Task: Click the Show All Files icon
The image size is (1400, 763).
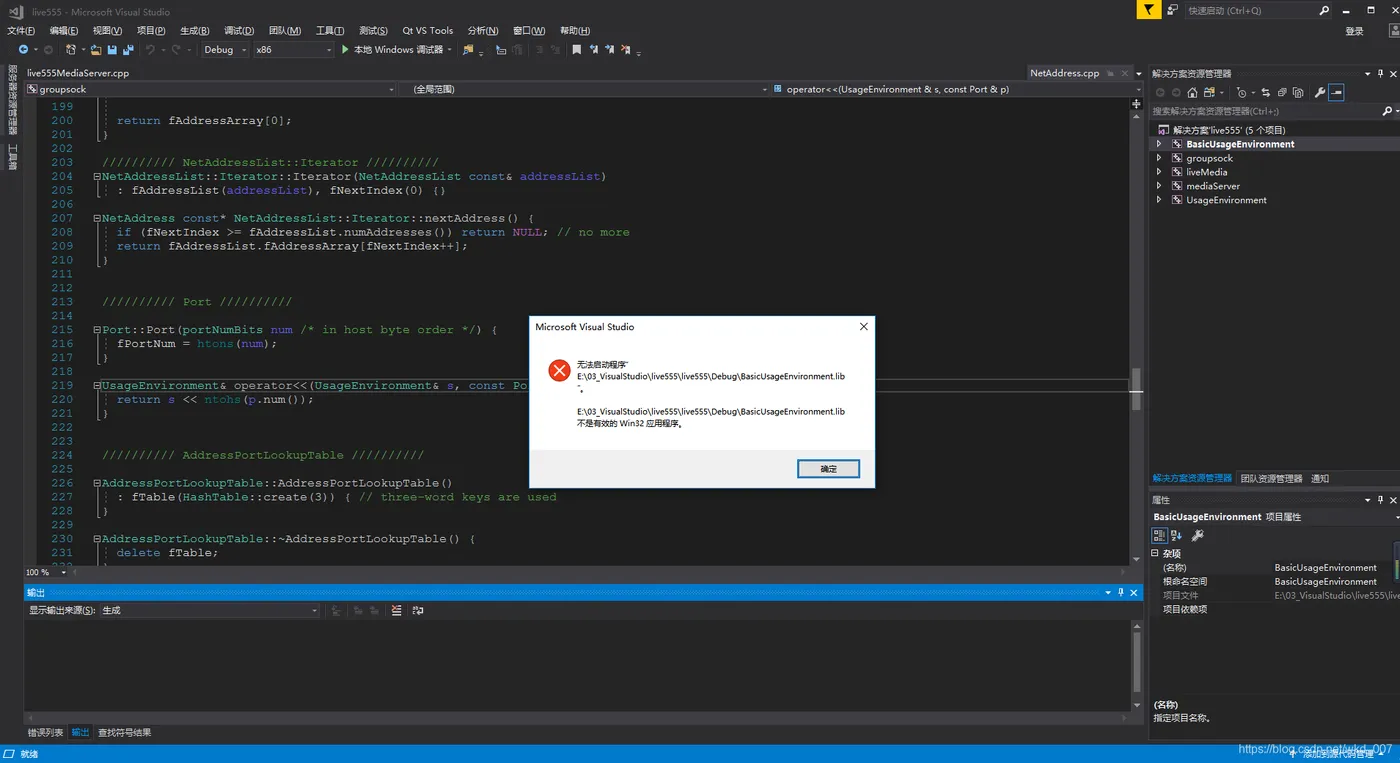Action: tap(1297, 92)
